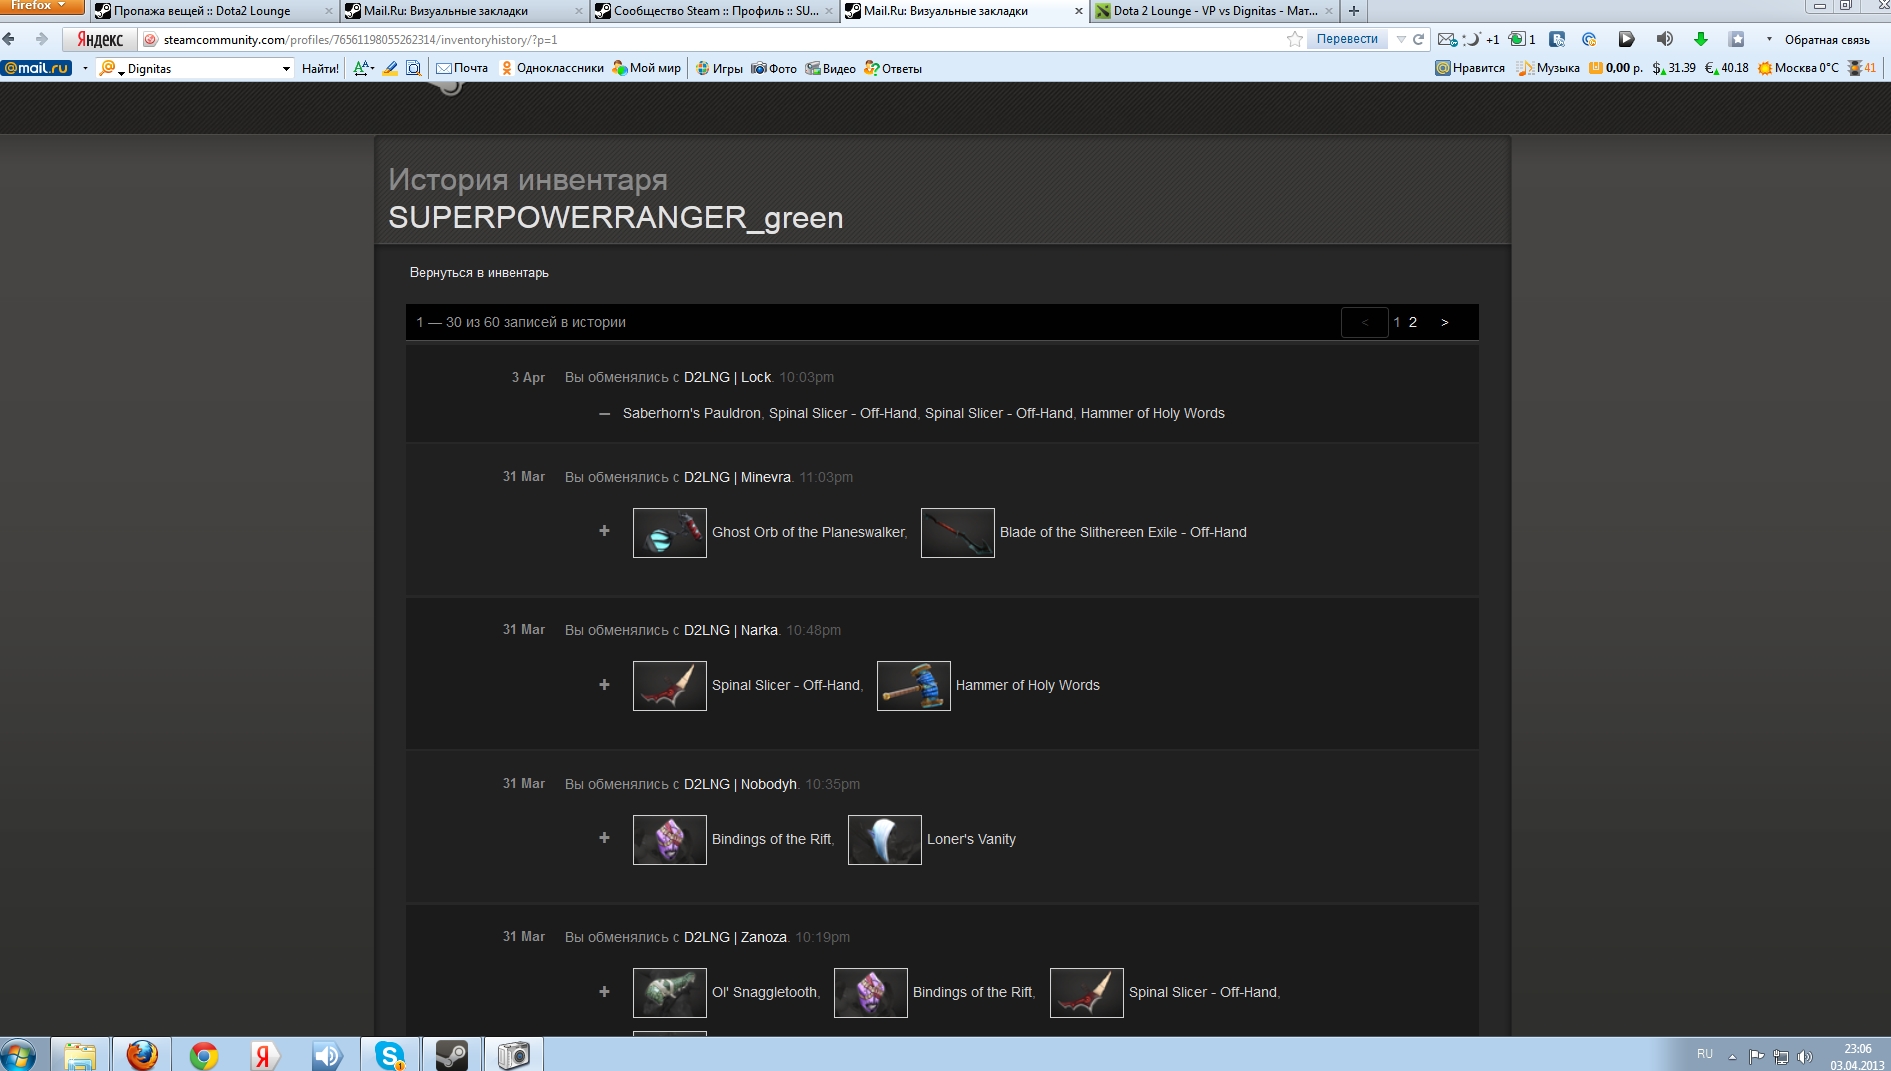Click the Найти! search button
Screen dimensions: 1891x1071
click(320, 68)
